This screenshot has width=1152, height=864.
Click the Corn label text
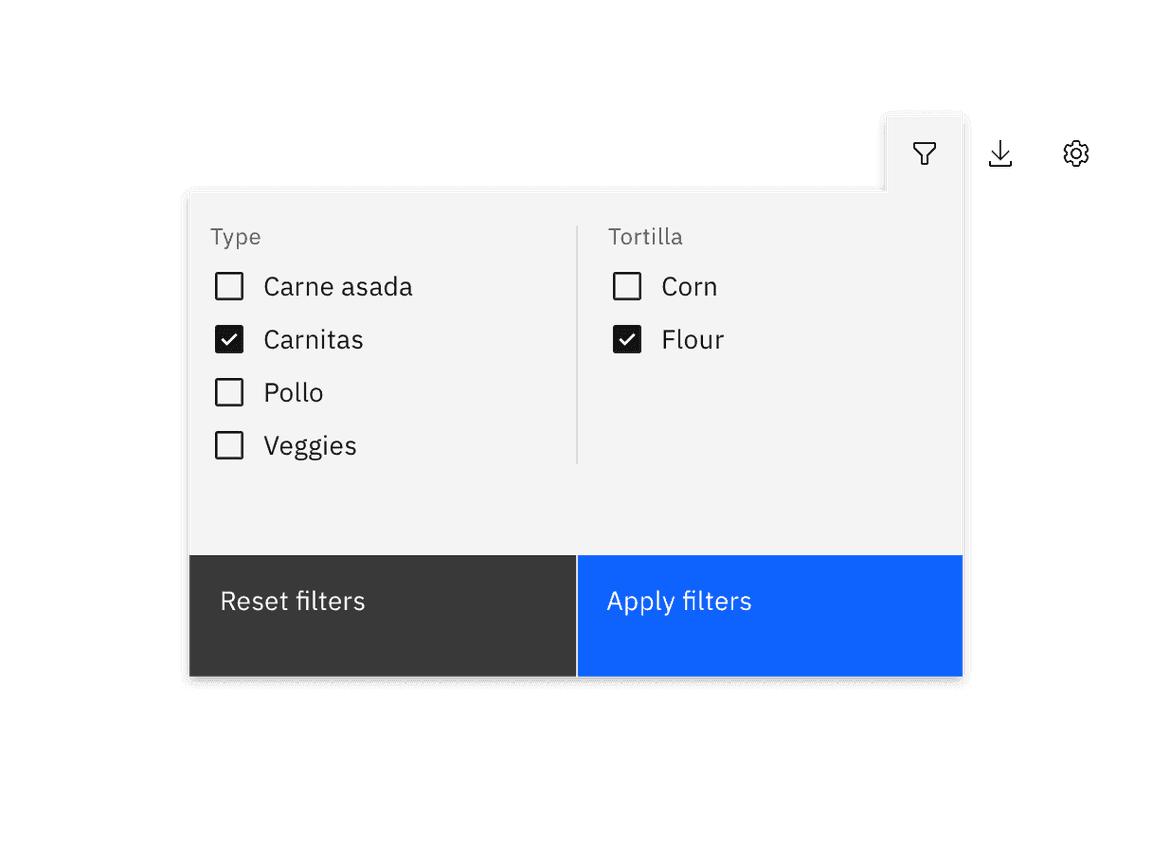pyautogui.click(x=689, y=286)
